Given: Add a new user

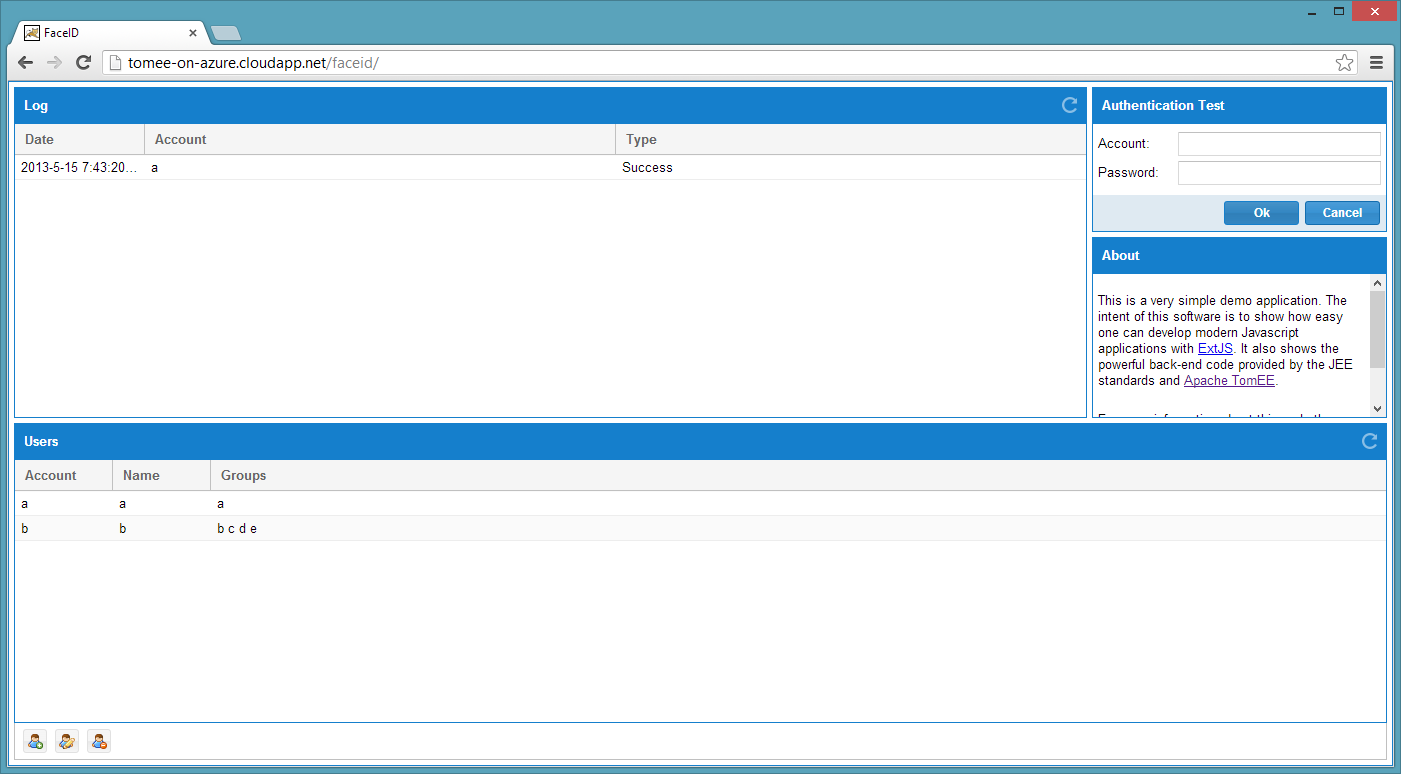Looking at the screenshot, I should 34,740.
